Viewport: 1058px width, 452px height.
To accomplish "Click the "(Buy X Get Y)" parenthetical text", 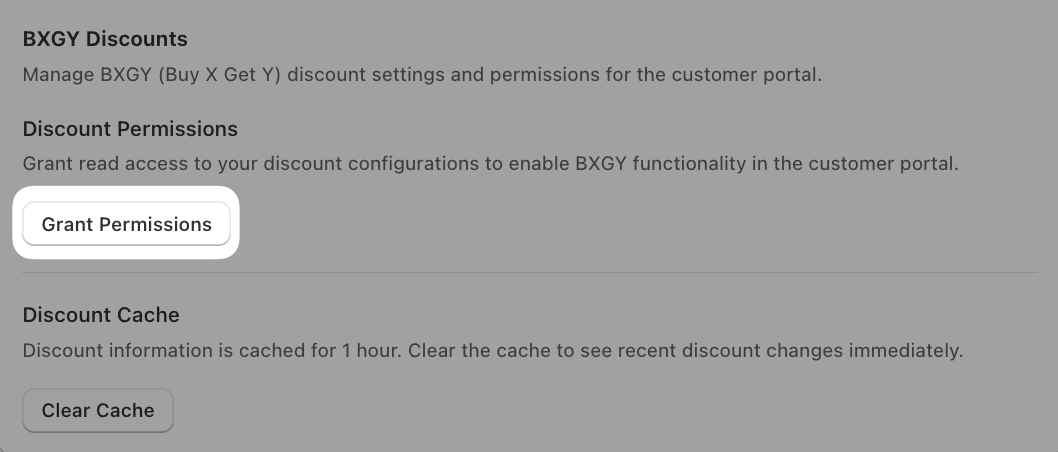I will coord(219,74).
